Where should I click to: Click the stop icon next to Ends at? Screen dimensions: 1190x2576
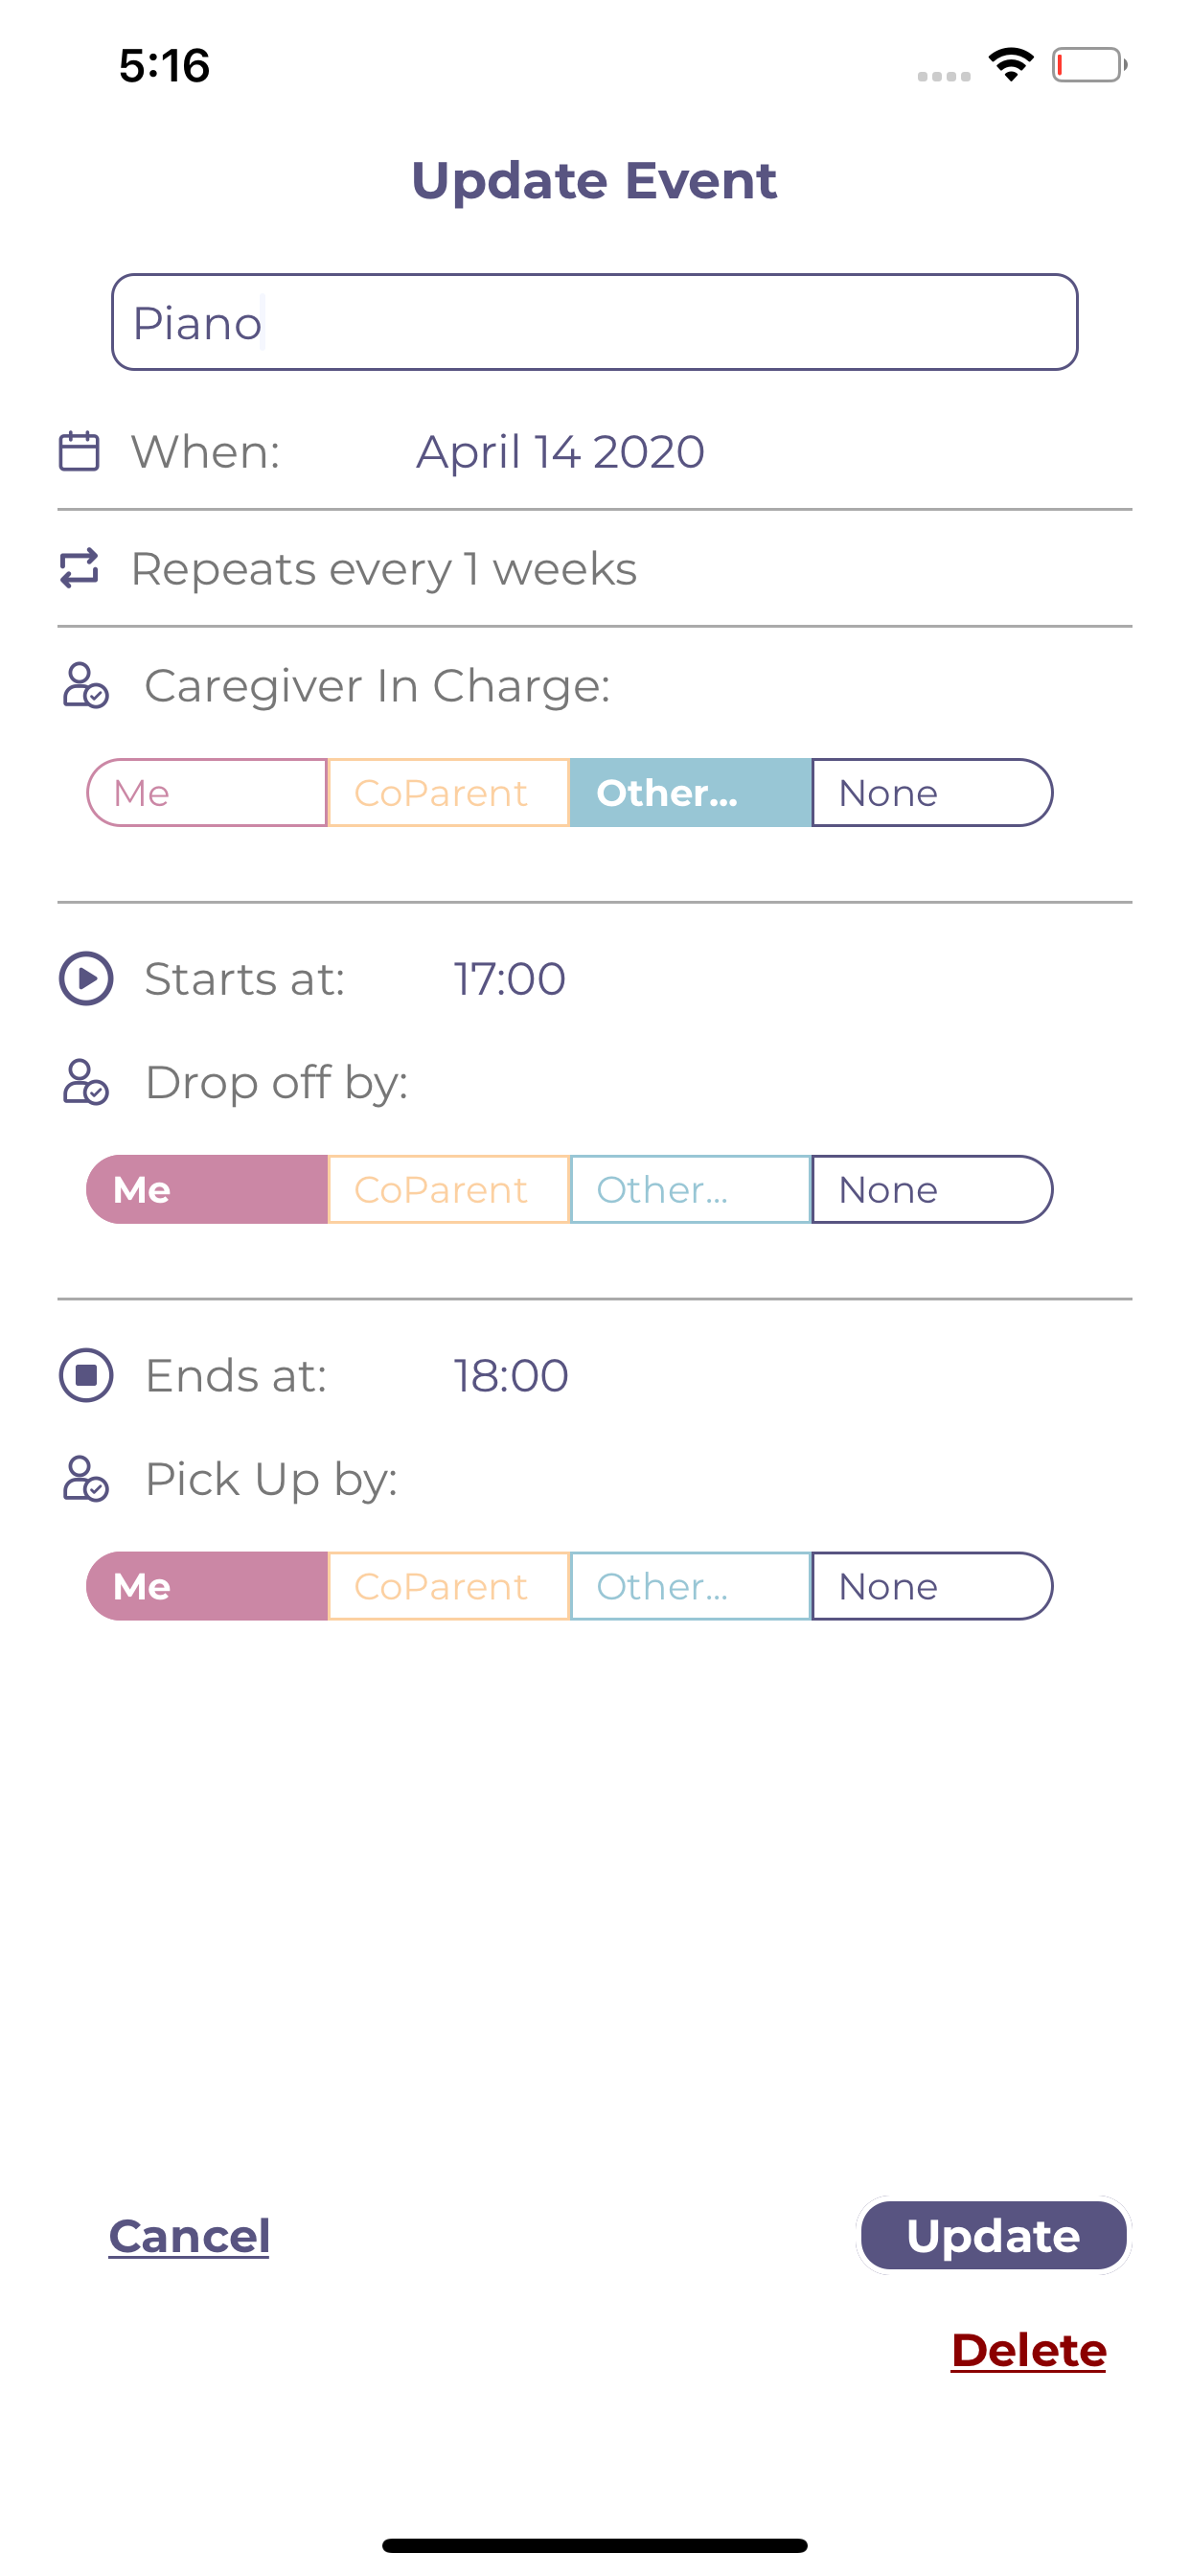click(x=88, y=1375)
